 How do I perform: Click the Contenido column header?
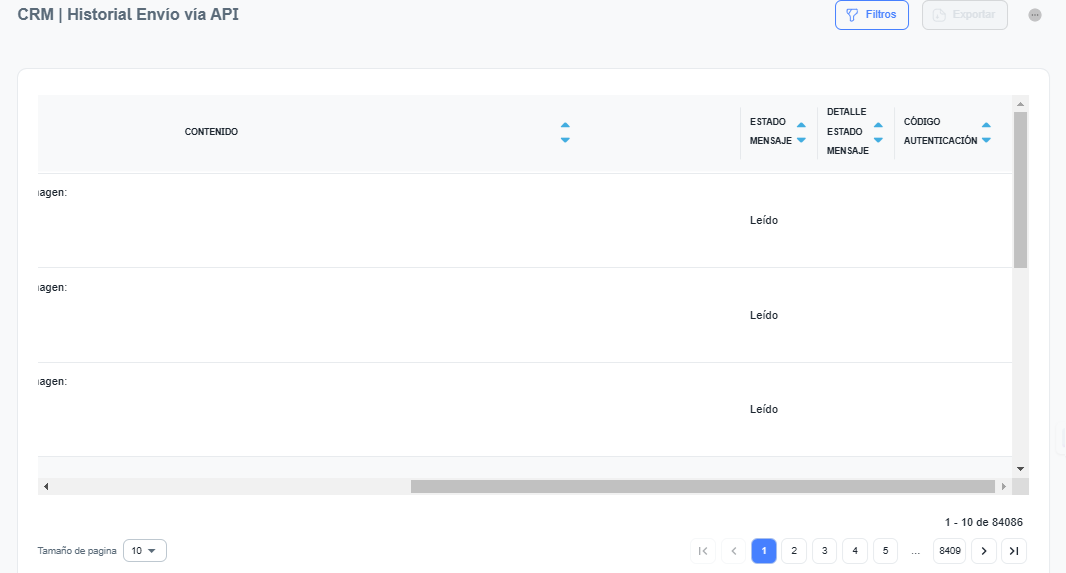211,132
